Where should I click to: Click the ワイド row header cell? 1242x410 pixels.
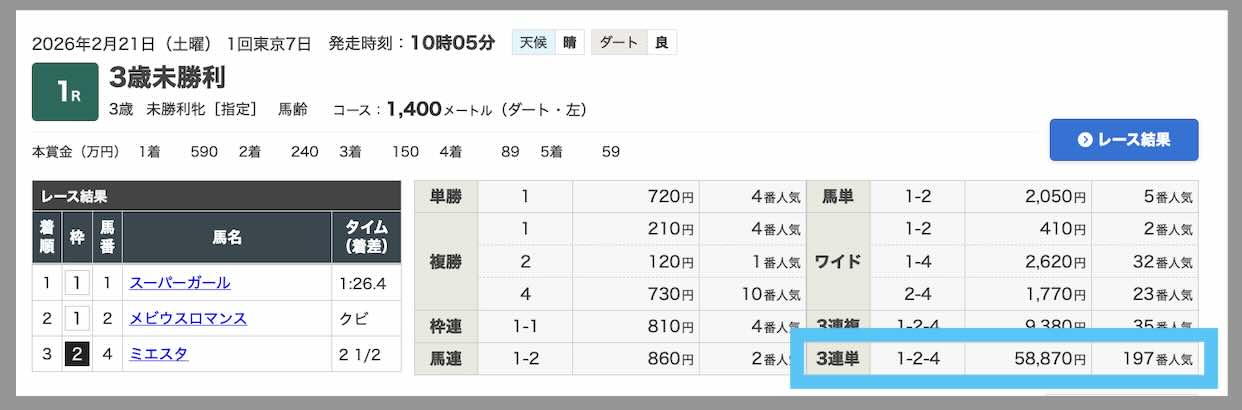tap(838, 262)
